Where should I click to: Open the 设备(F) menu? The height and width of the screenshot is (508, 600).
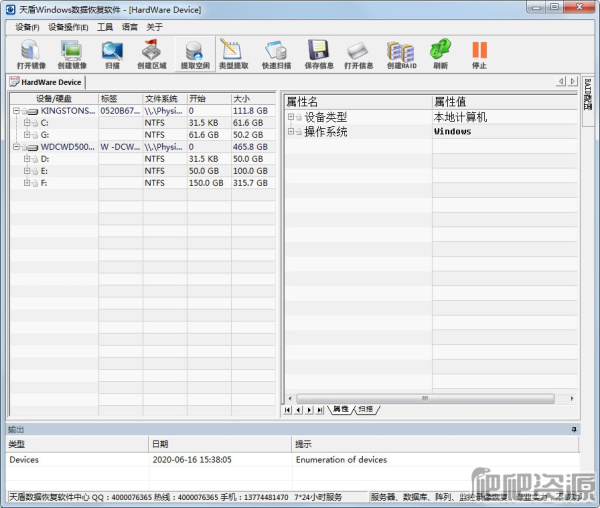[27, 27]
